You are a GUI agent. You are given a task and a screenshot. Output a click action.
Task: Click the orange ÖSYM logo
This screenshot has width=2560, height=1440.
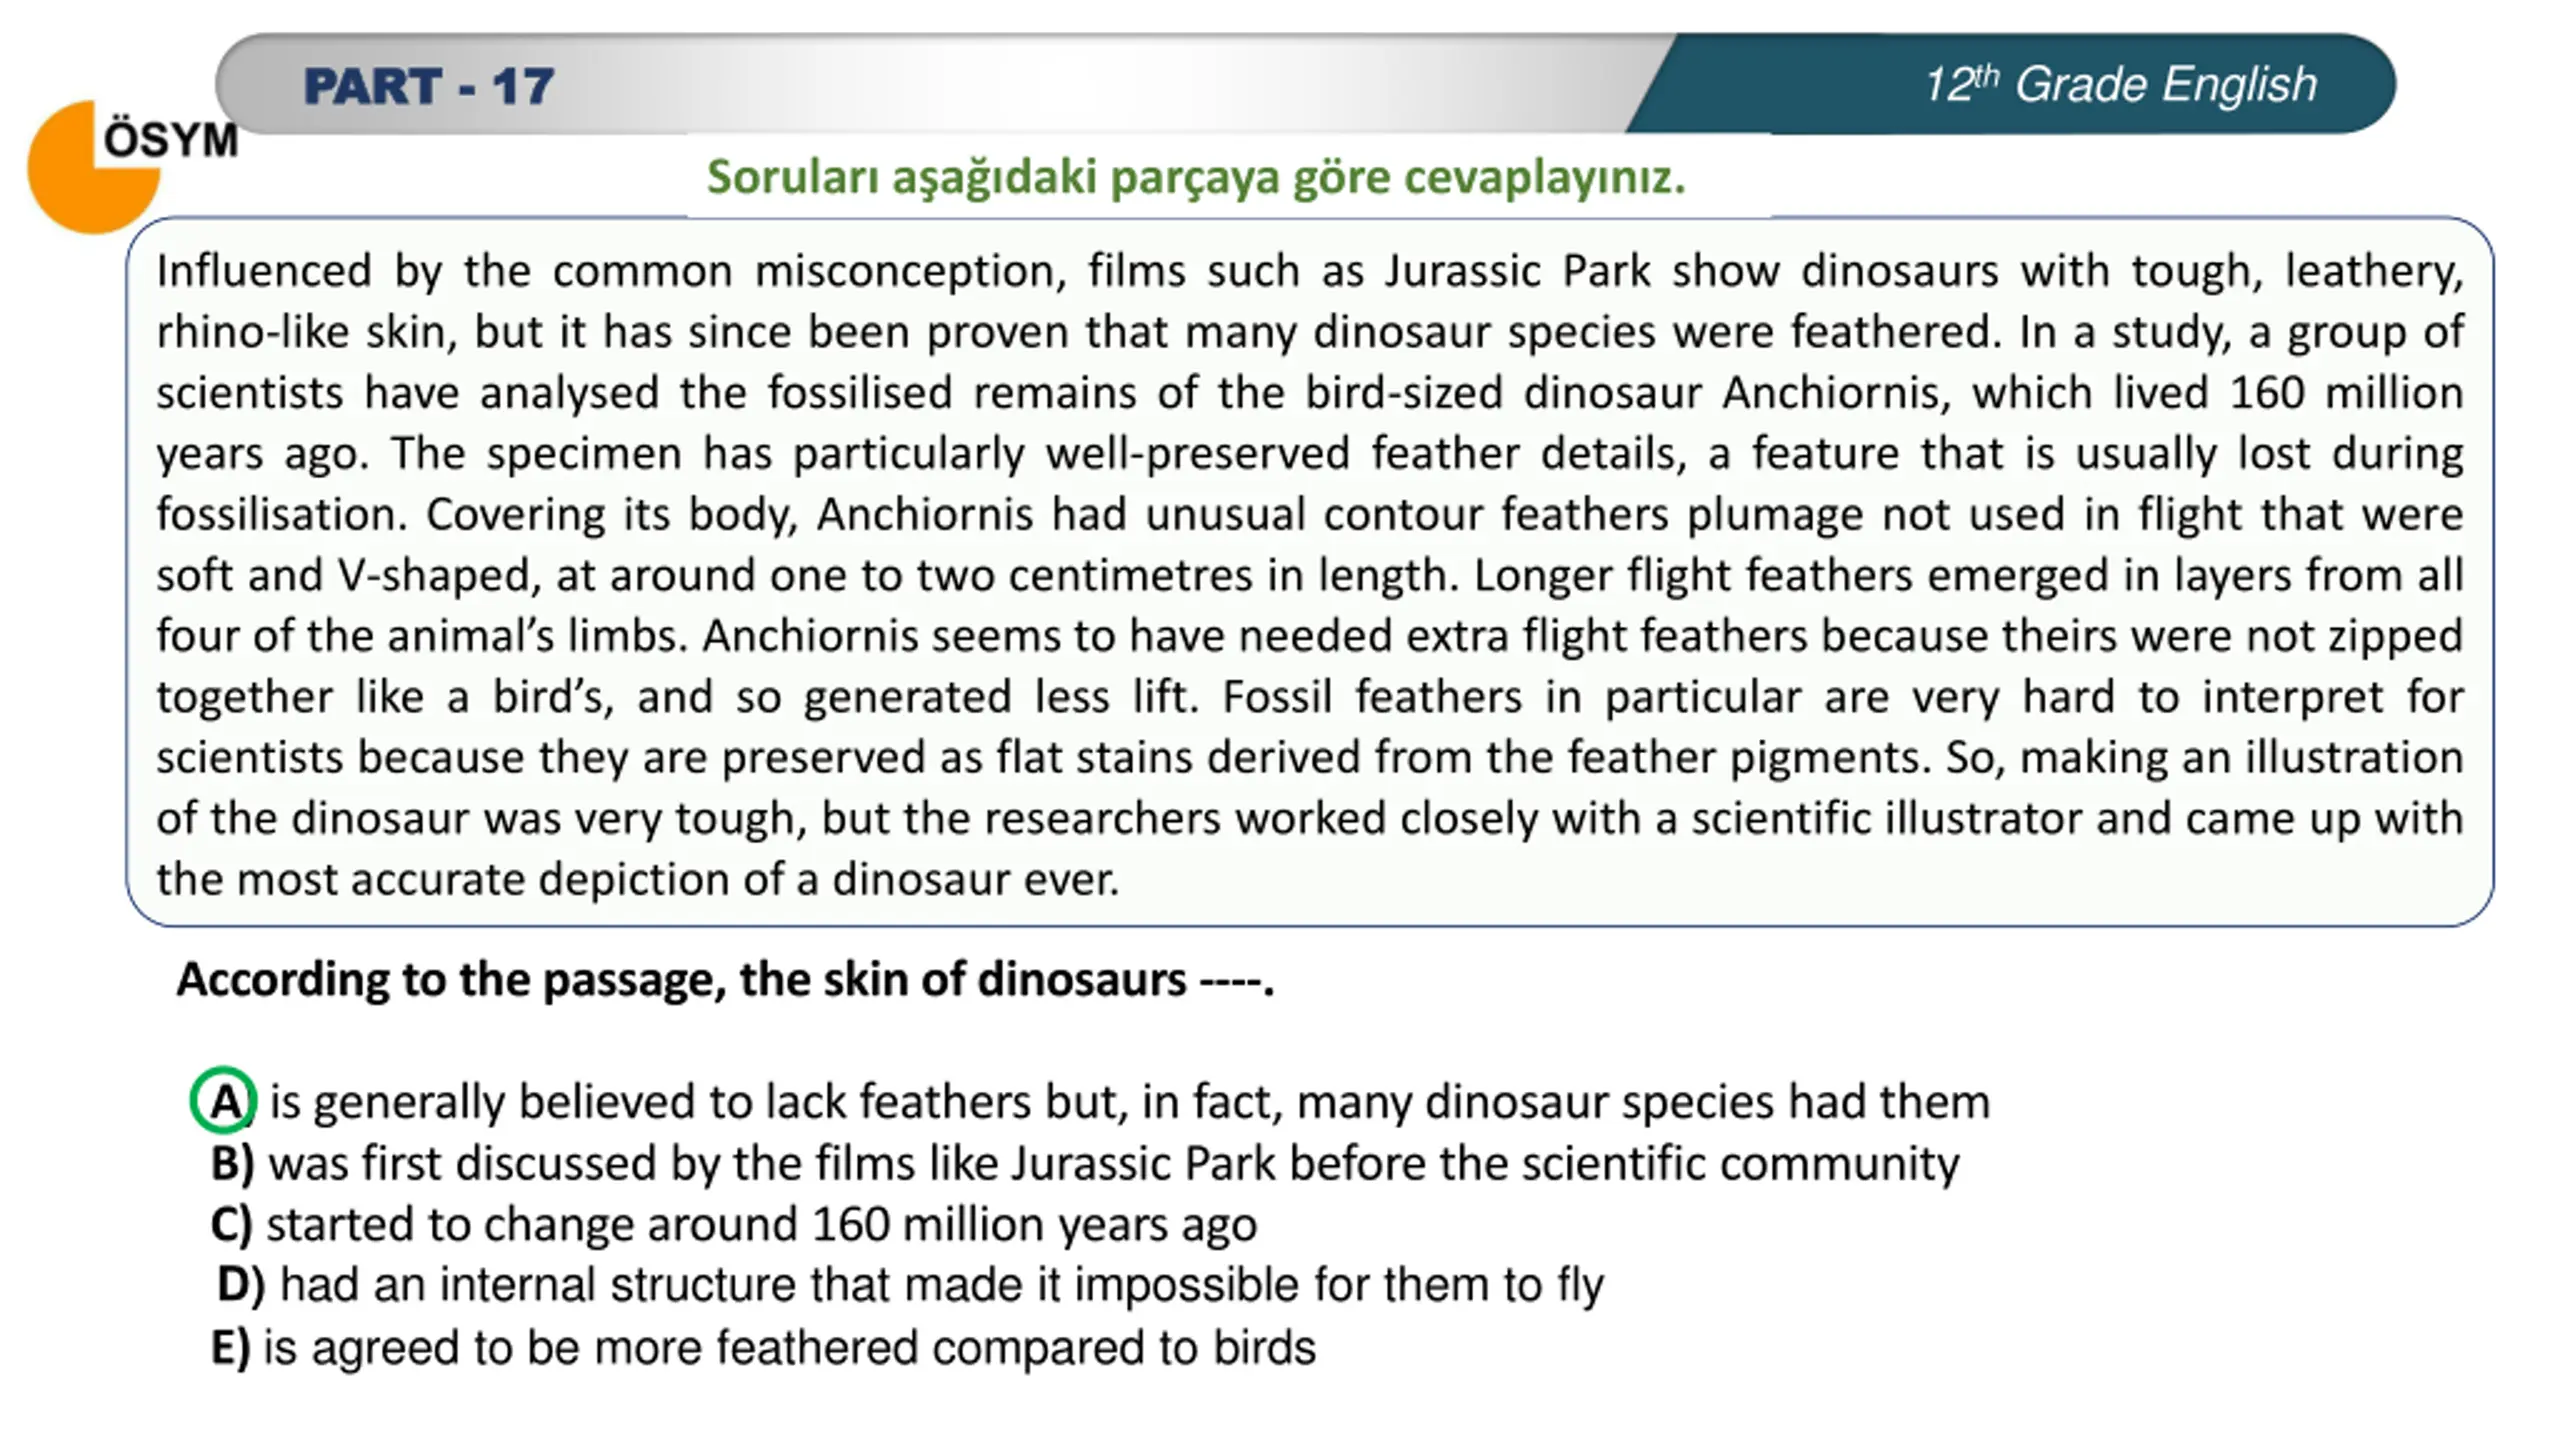pos(92,168)
